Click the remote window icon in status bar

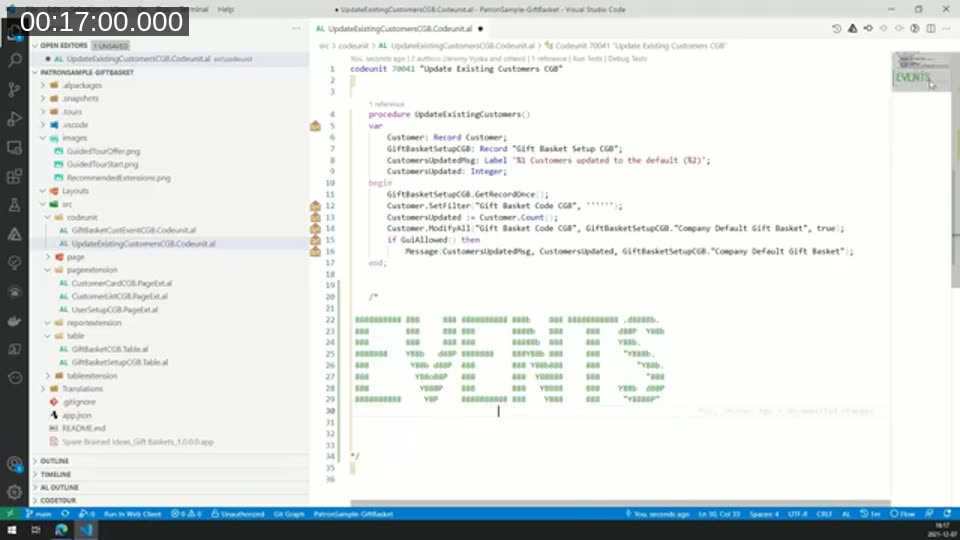click(9, 514)
